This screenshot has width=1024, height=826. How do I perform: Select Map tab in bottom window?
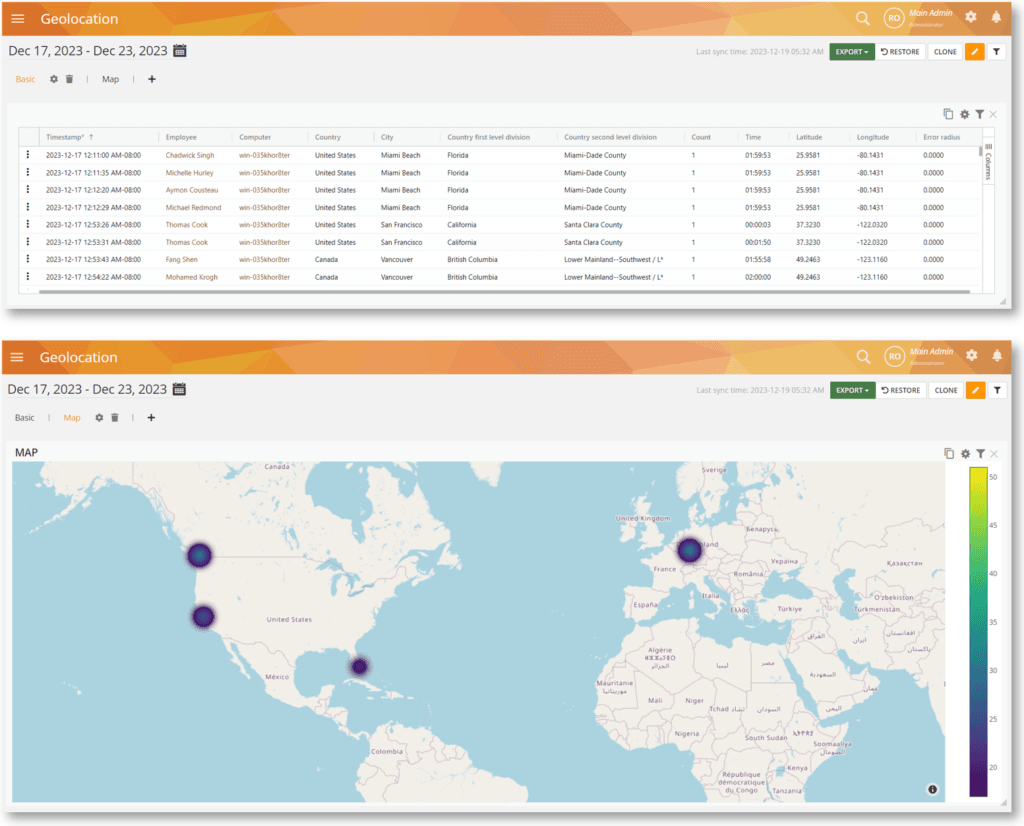coord(72,417)
